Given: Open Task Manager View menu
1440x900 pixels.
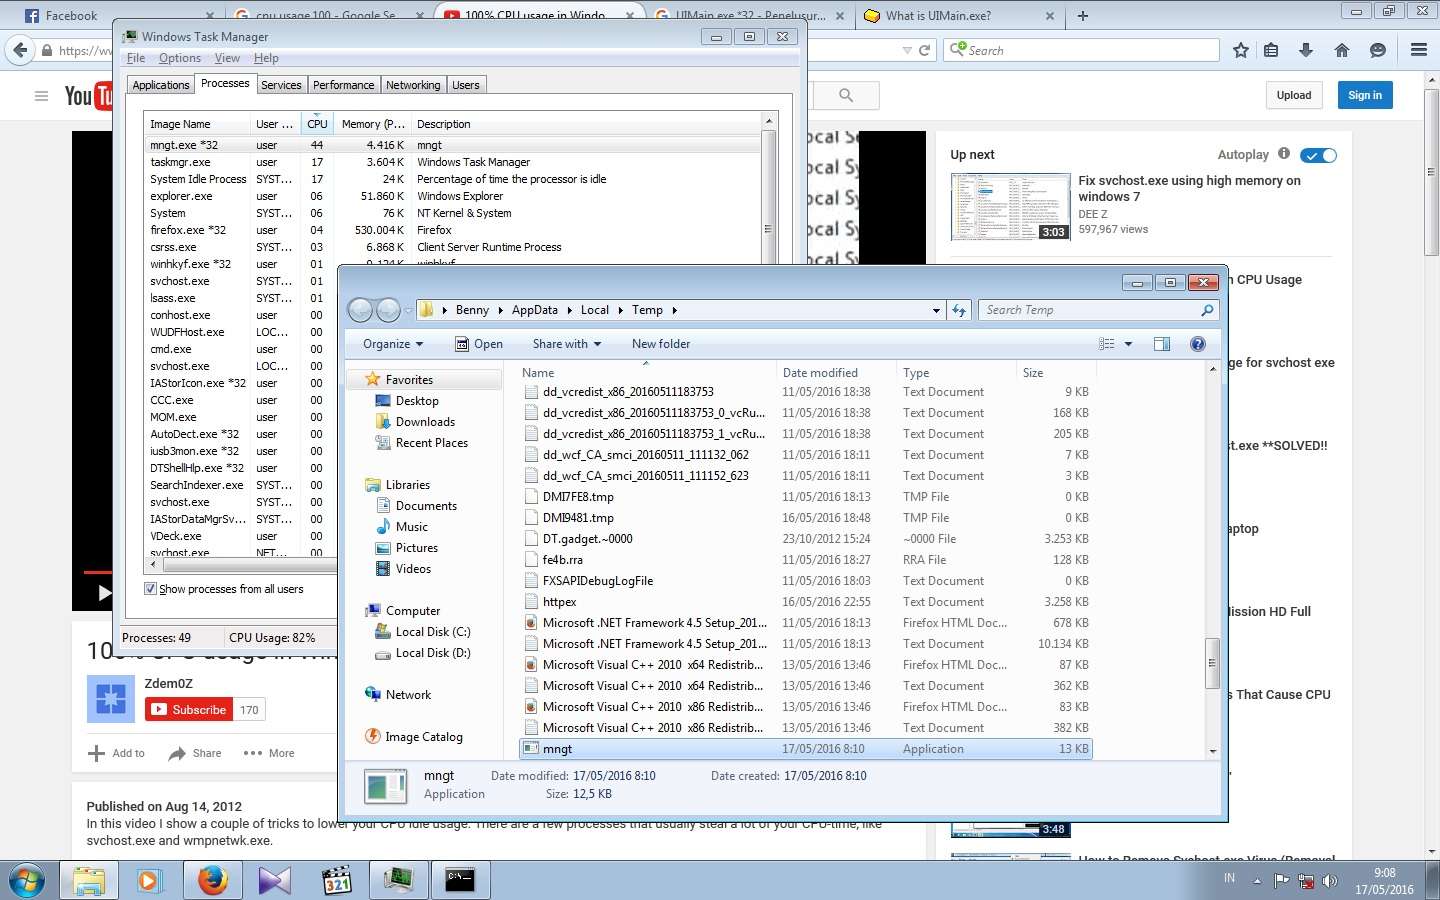Looking at the screenshot, I should point(227,58).
